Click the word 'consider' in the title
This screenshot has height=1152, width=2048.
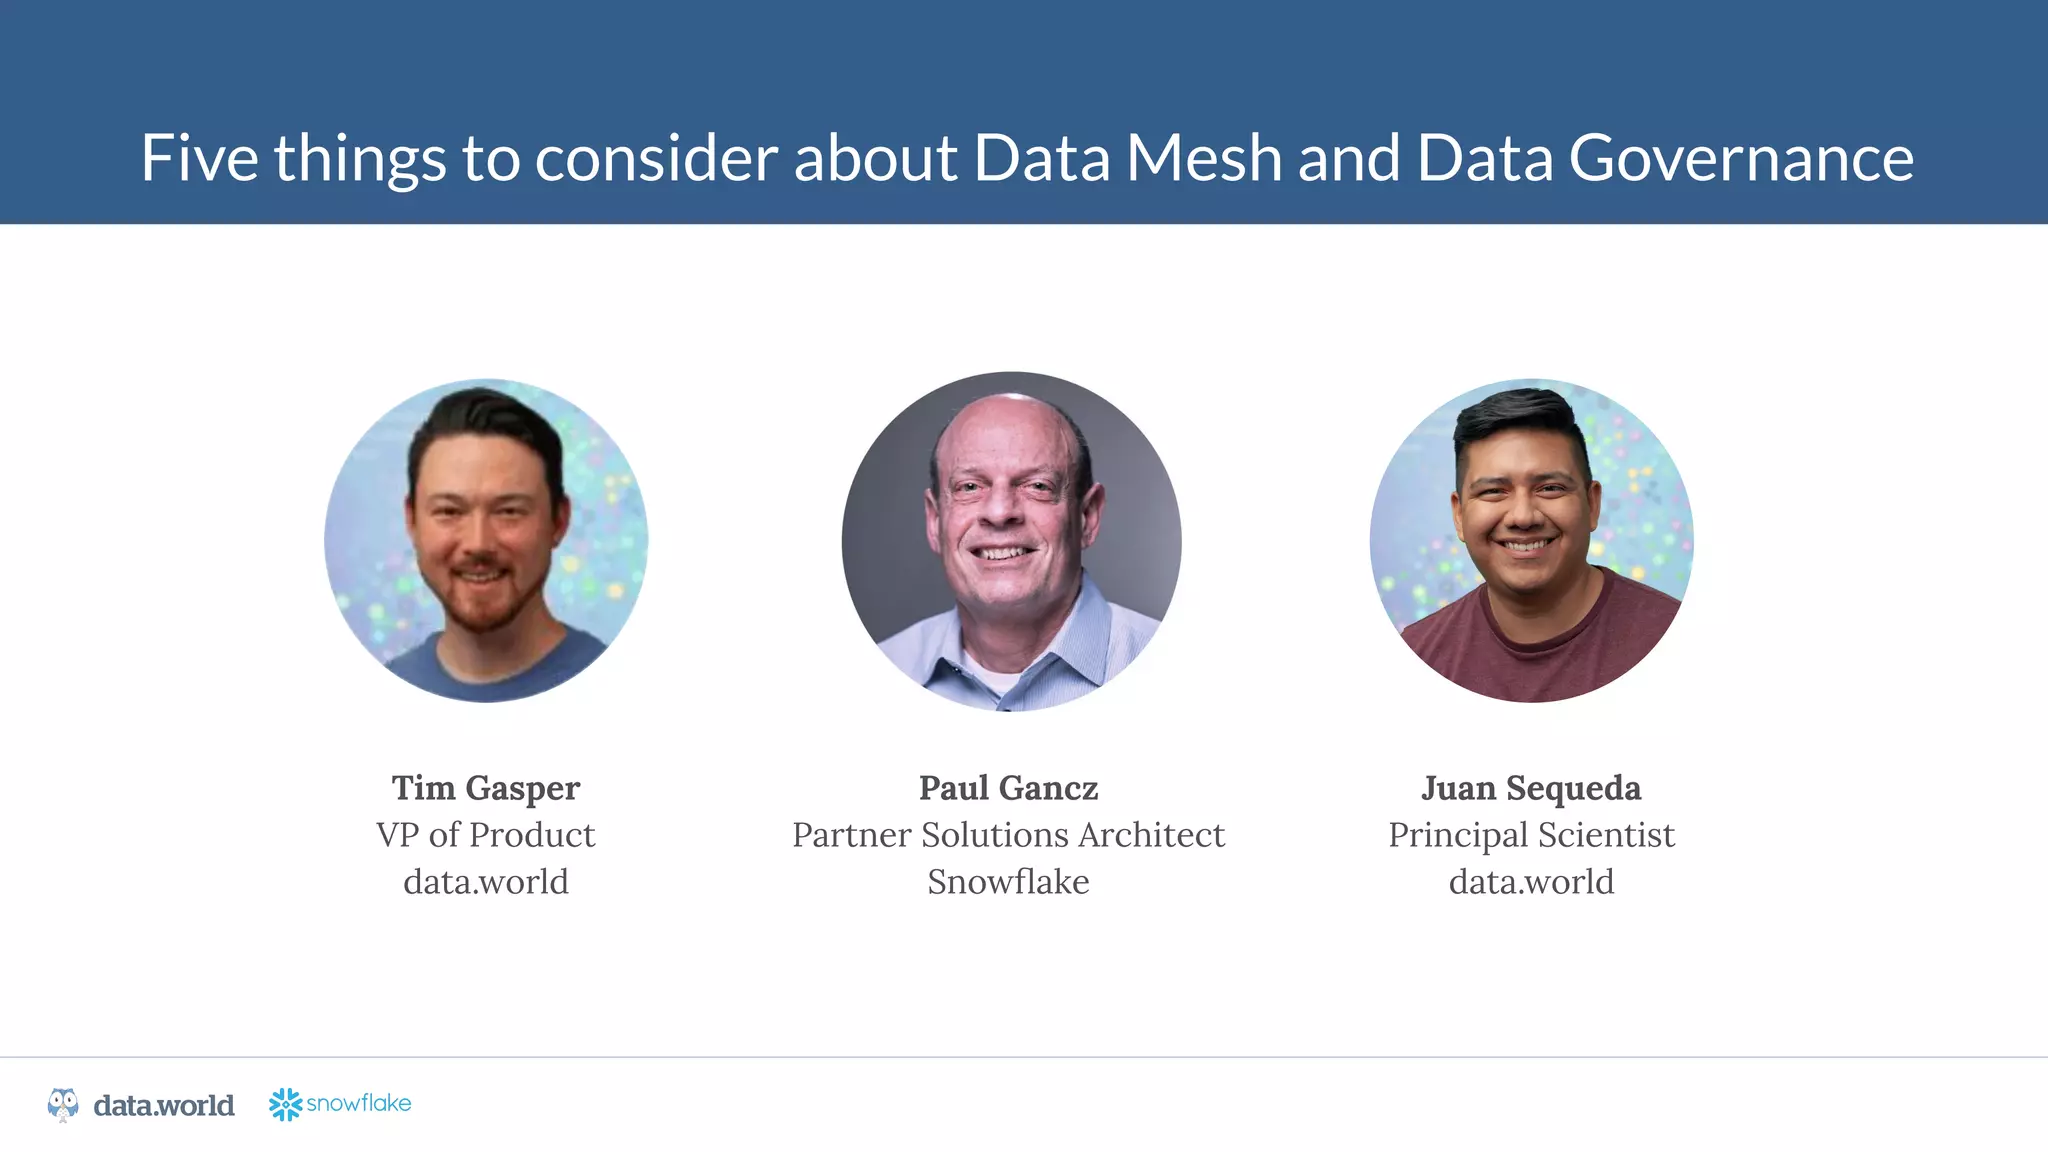point(656,158)
